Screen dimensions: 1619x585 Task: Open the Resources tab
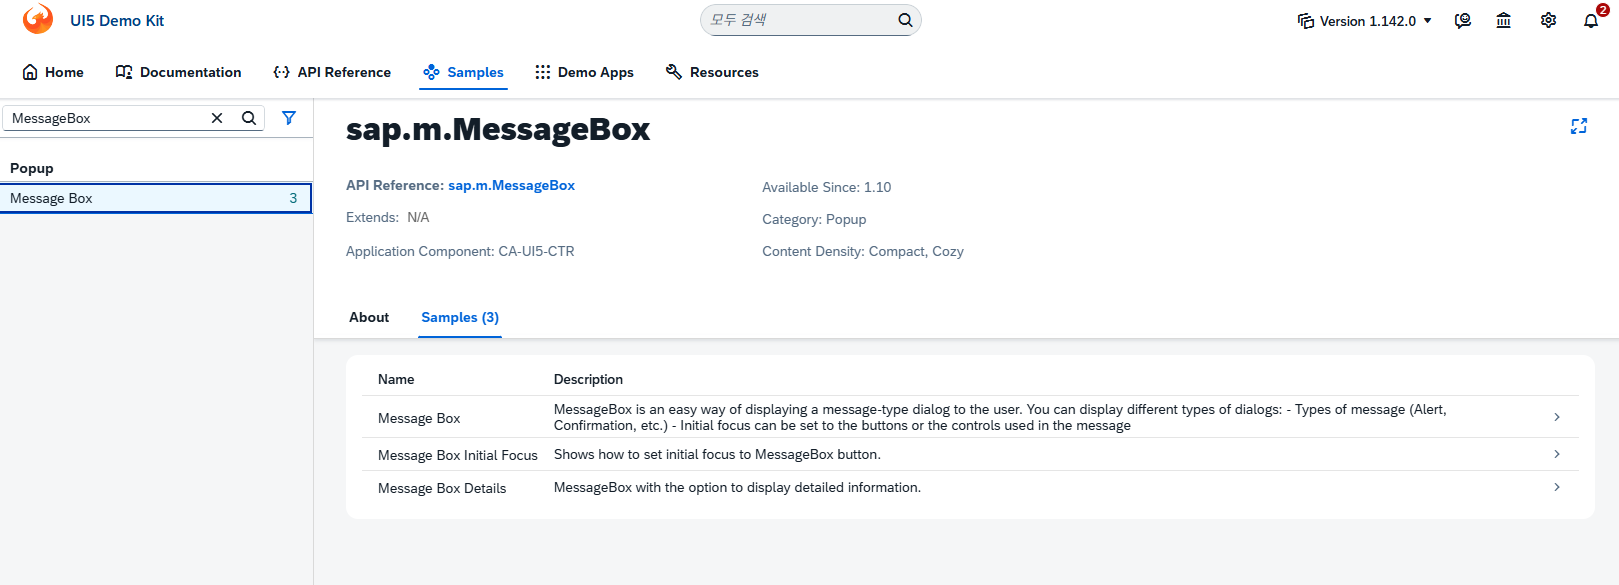click(x=712, y=72)
